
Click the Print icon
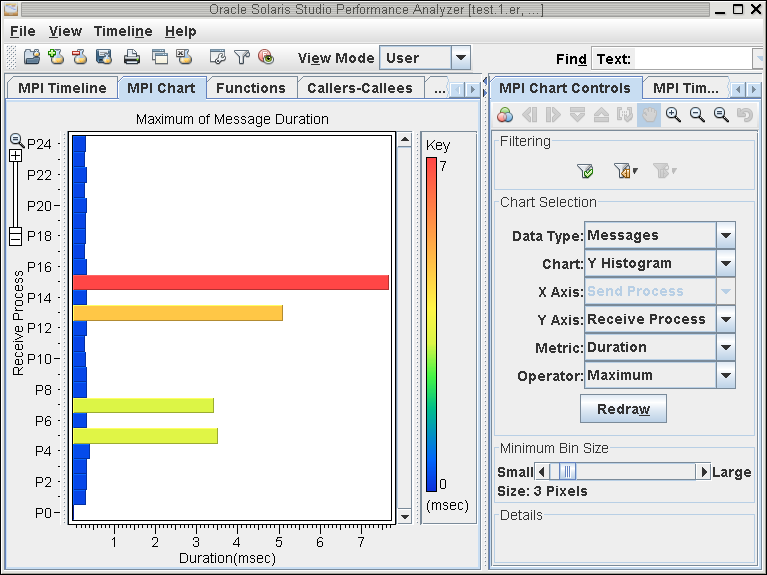[x=132, y=58]
